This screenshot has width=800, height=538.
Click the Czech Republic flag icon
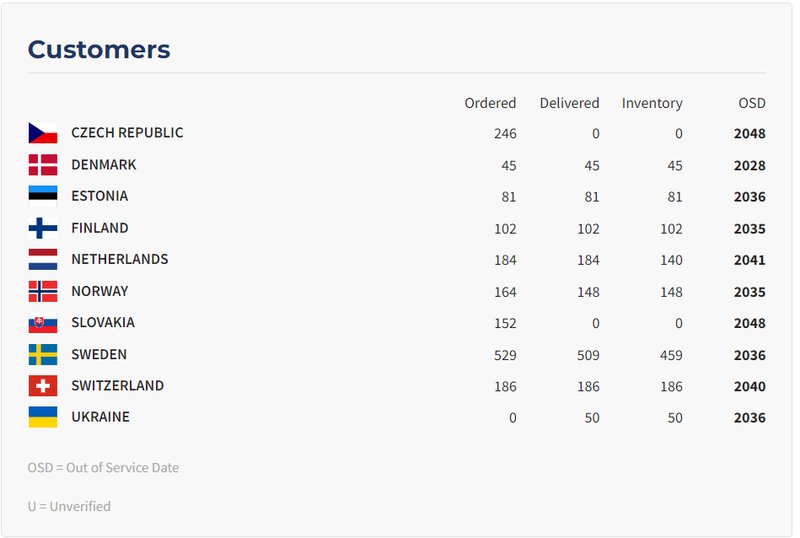pyautogui.click(x=43, y=133)
